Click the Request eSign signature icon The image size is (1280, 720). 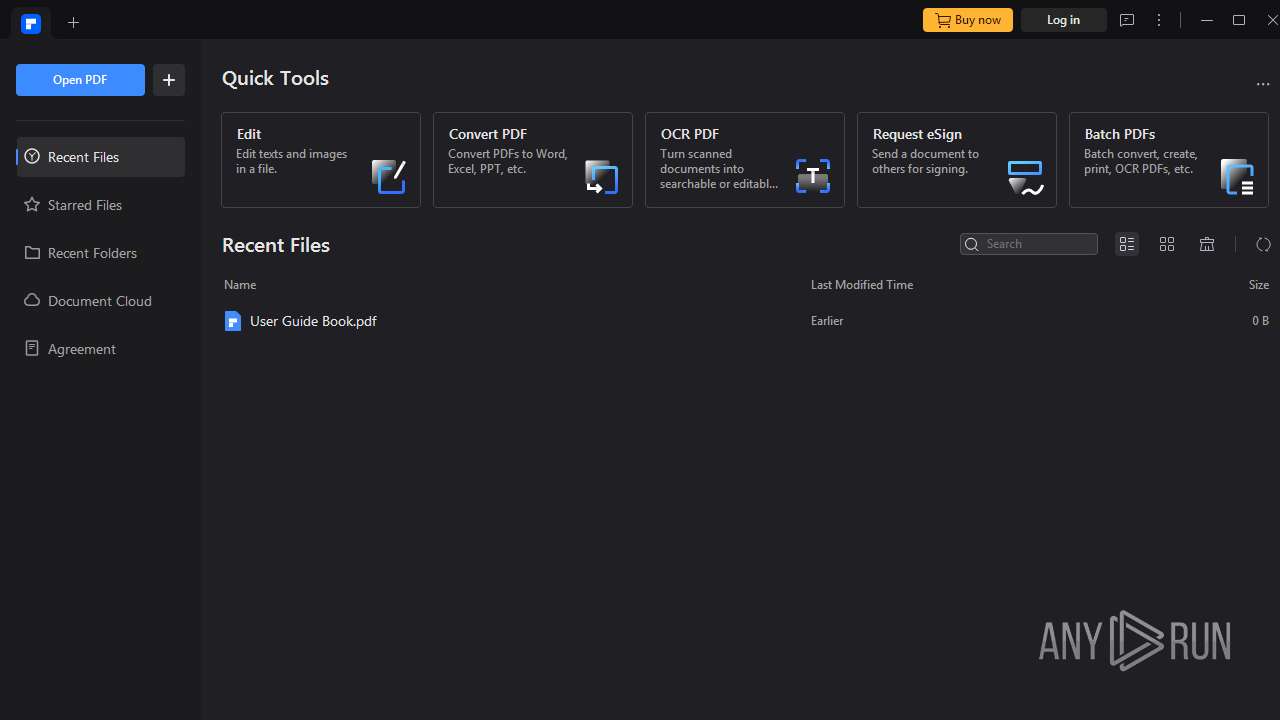[x=1025, y=177]
